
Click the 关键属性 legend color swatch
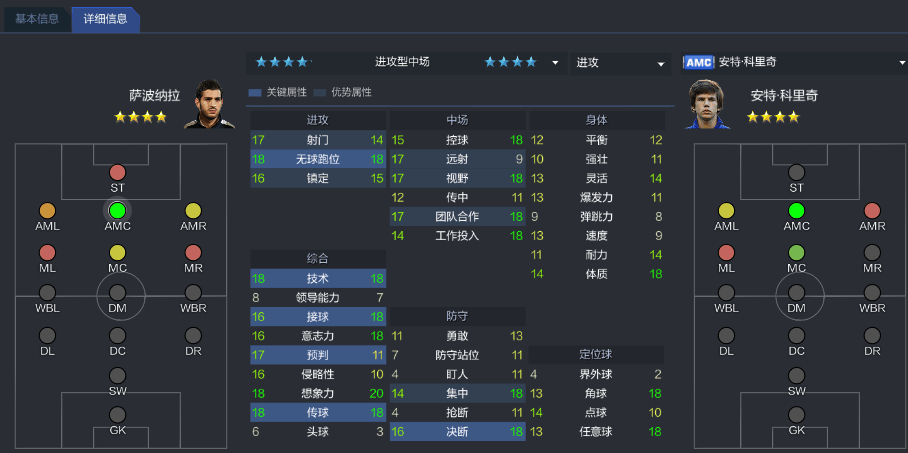tap(255, 92)
